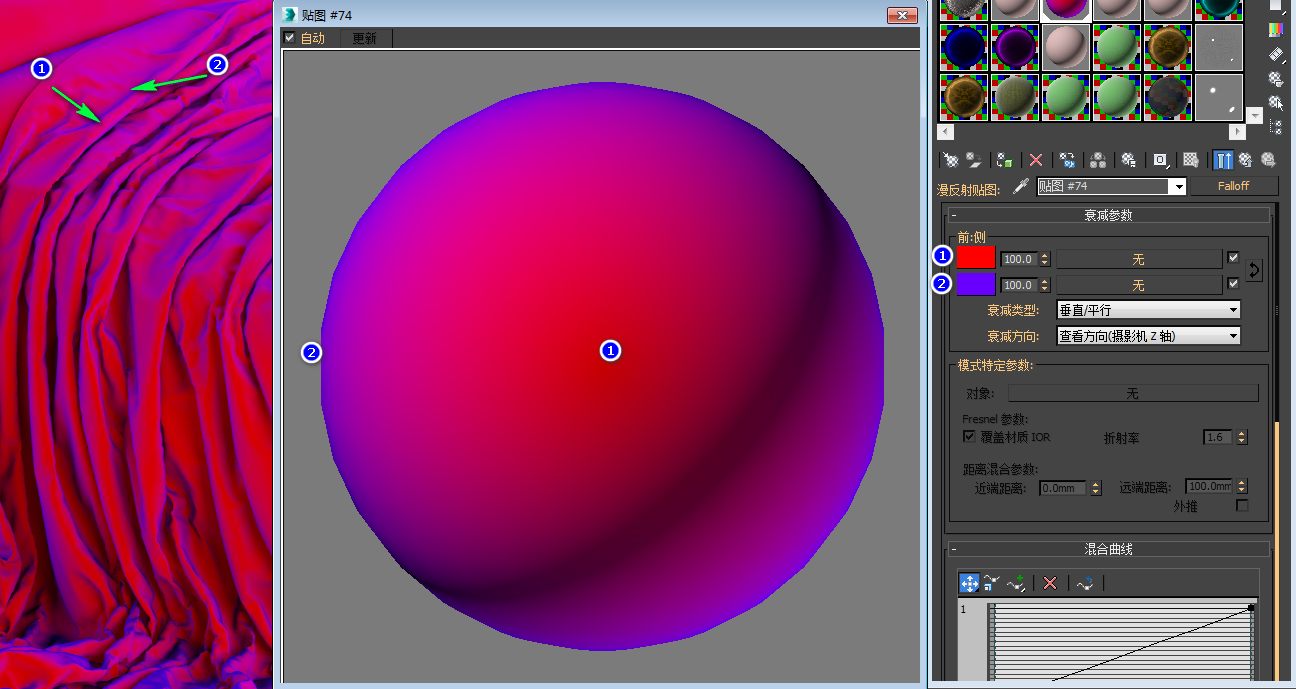Click sample slots scroll down arrow
Viewport: 1296px width, 689px height.
[1255, 115]
